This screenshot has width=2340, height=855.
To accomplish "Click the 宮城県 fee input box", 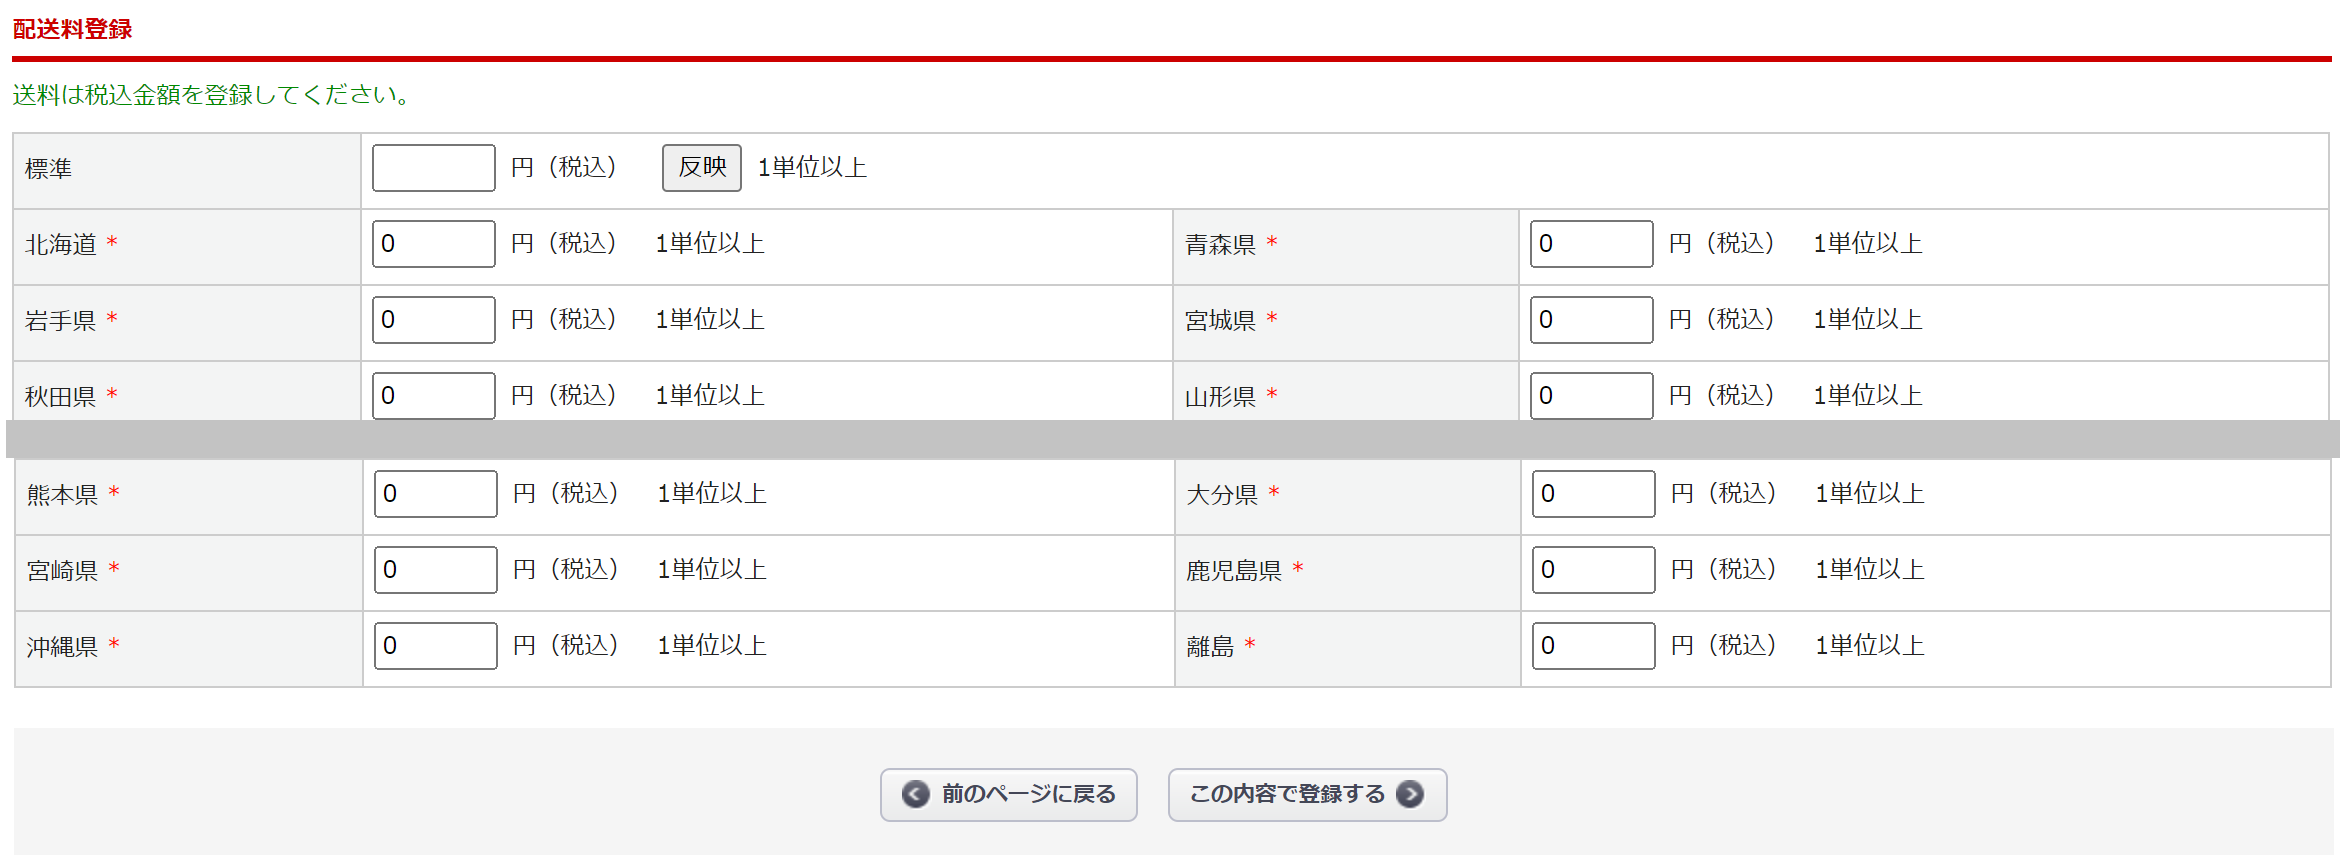I will pyautogui.click(x=1590, y=319).
